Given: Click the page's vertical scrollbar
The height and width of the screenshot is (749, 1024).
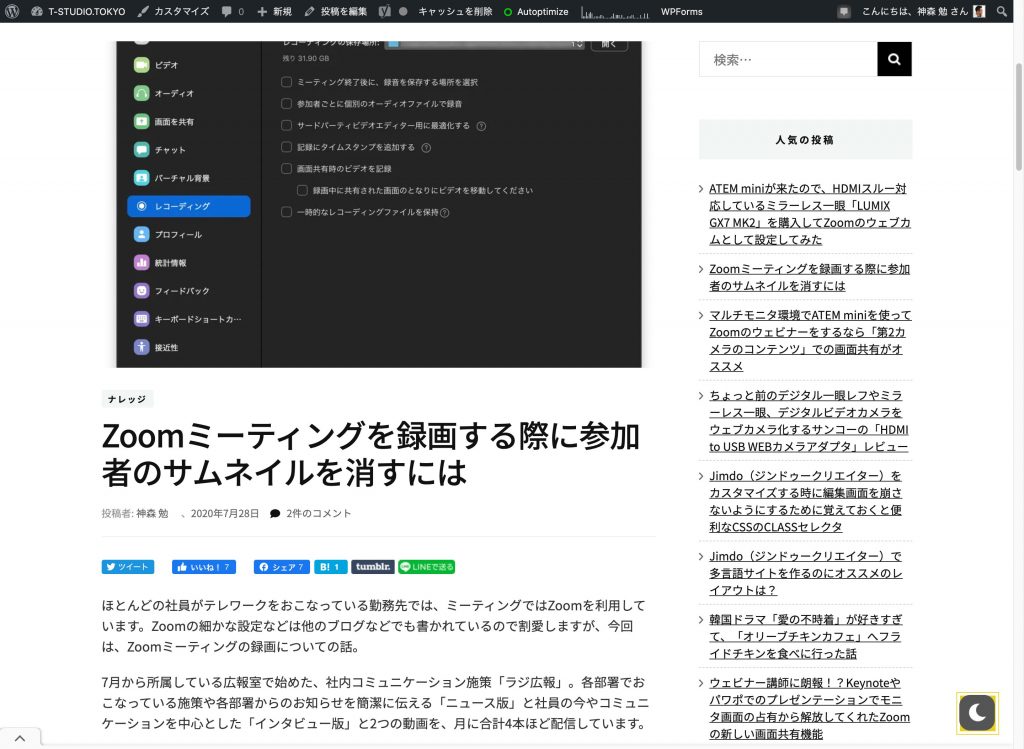Looking at the screenshot, I should pos(1019,118).
